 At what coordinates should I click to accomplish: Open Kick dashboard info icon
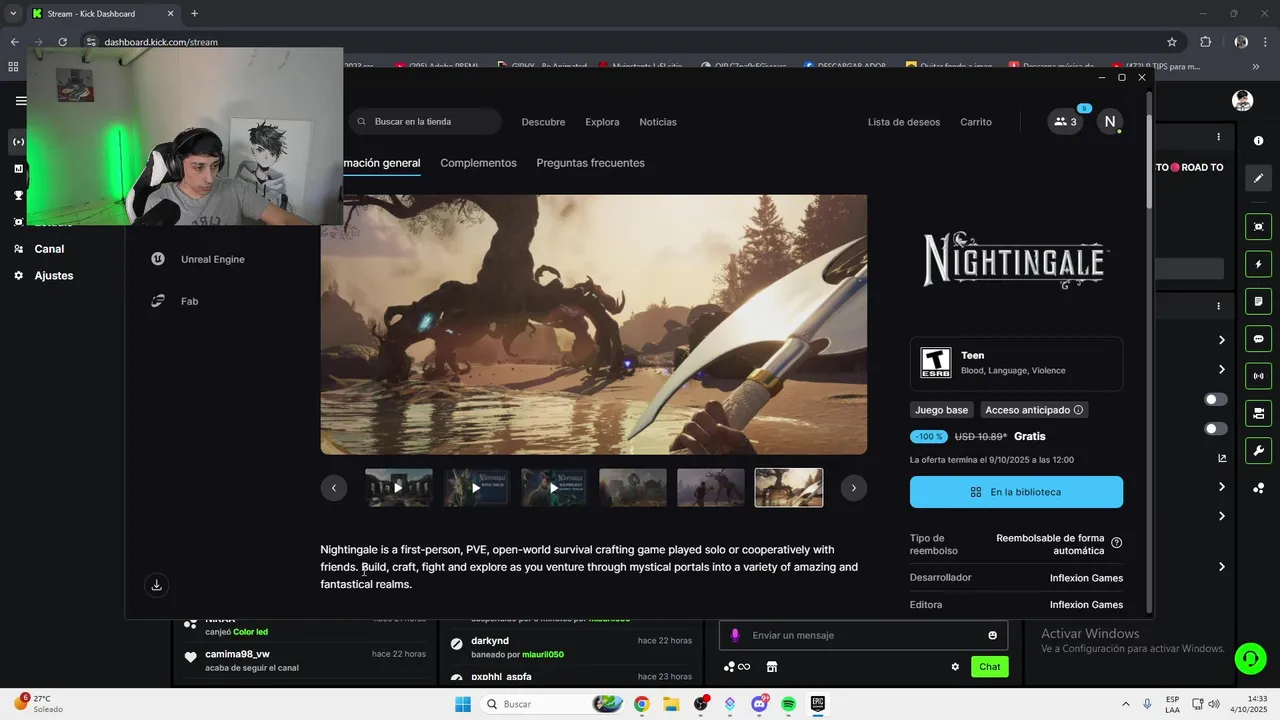(x=1259, y=141)
